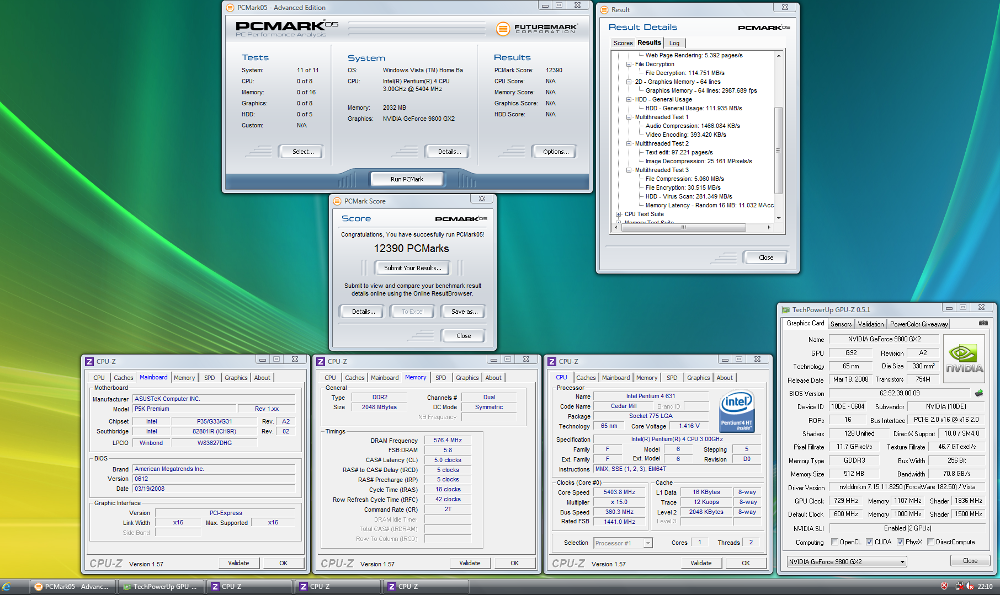The width and height of the screenshot is (1000, 595).
Task: Click 'Video Encoding: 393.420 KB/s' row
Action: (686, 135)
